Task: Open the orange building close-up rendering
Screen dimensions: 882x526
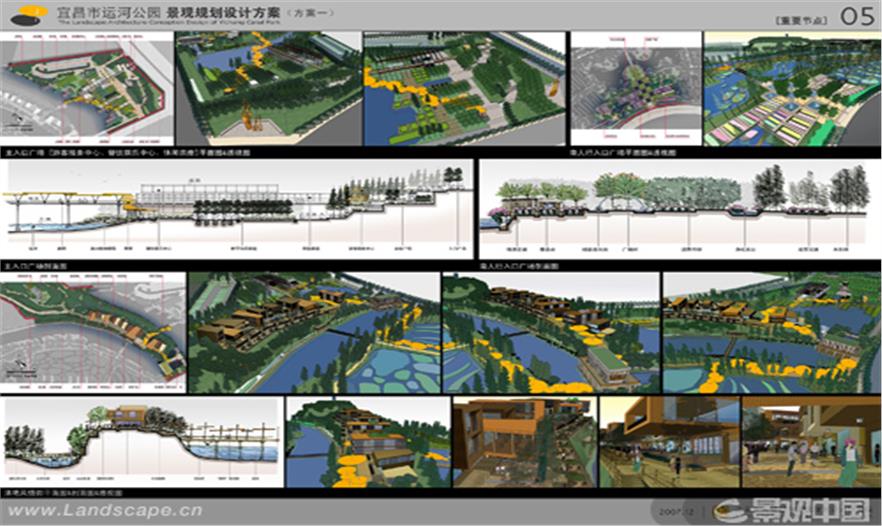Action: click(x=522, y=440)
